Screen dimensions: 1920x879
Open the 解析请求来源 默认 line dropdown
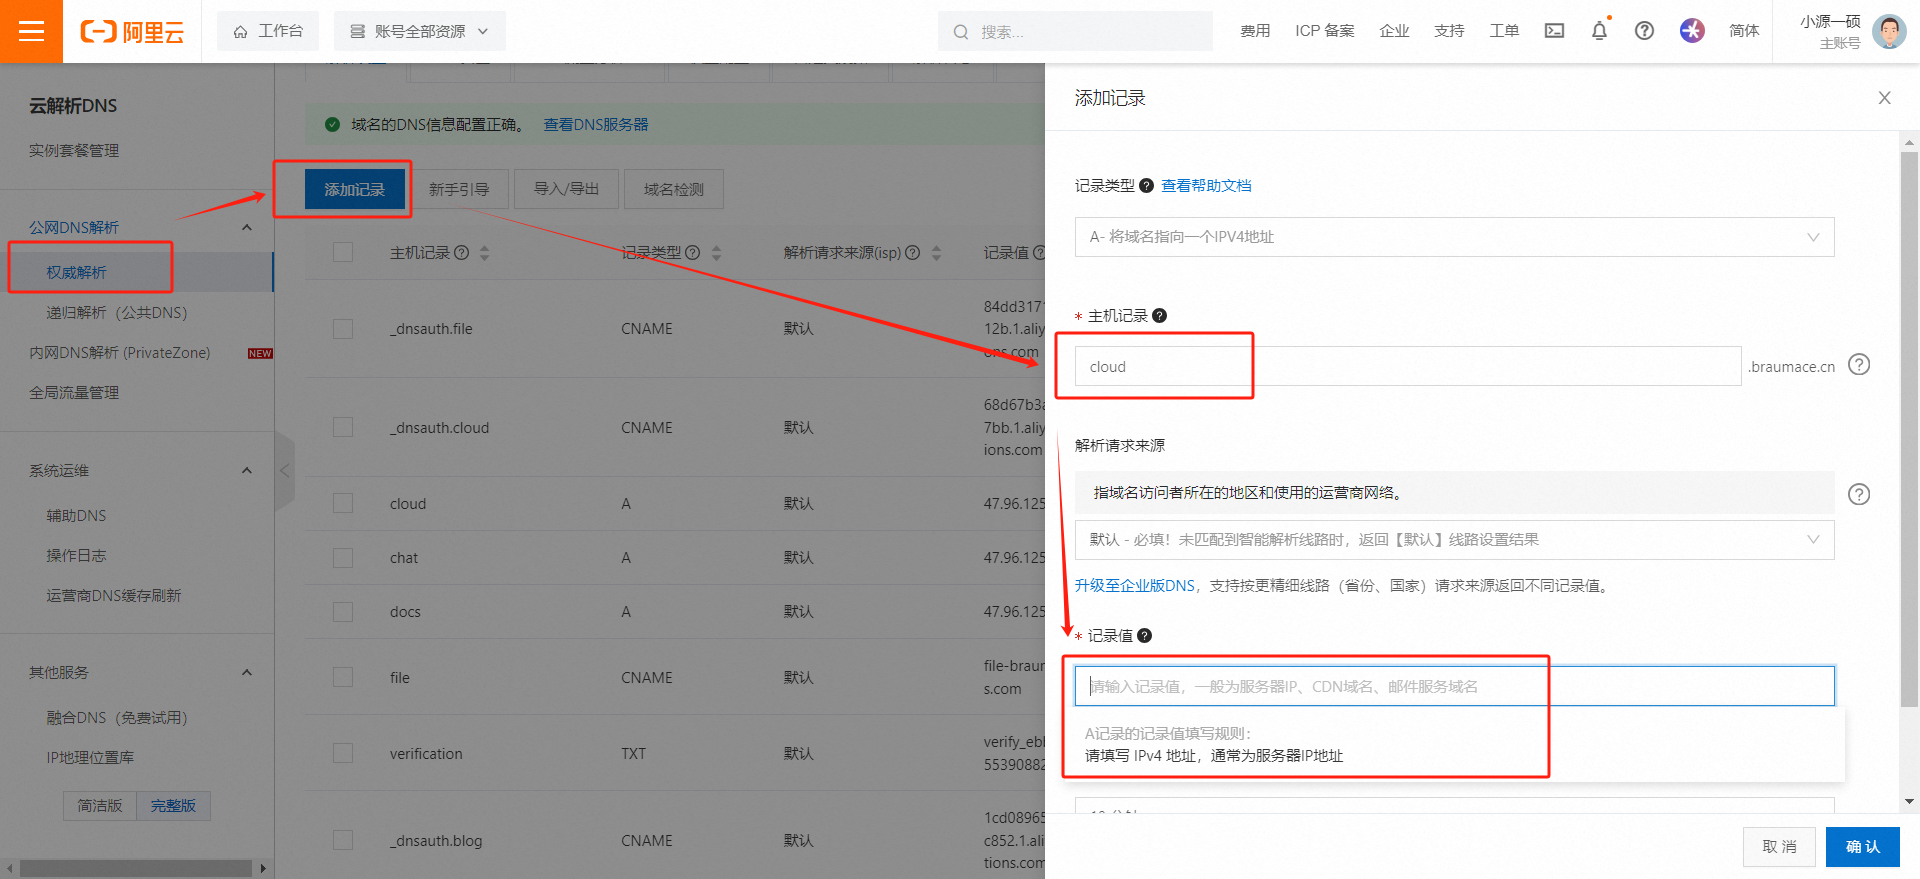pyautogui.click(x=1454, y=540)
